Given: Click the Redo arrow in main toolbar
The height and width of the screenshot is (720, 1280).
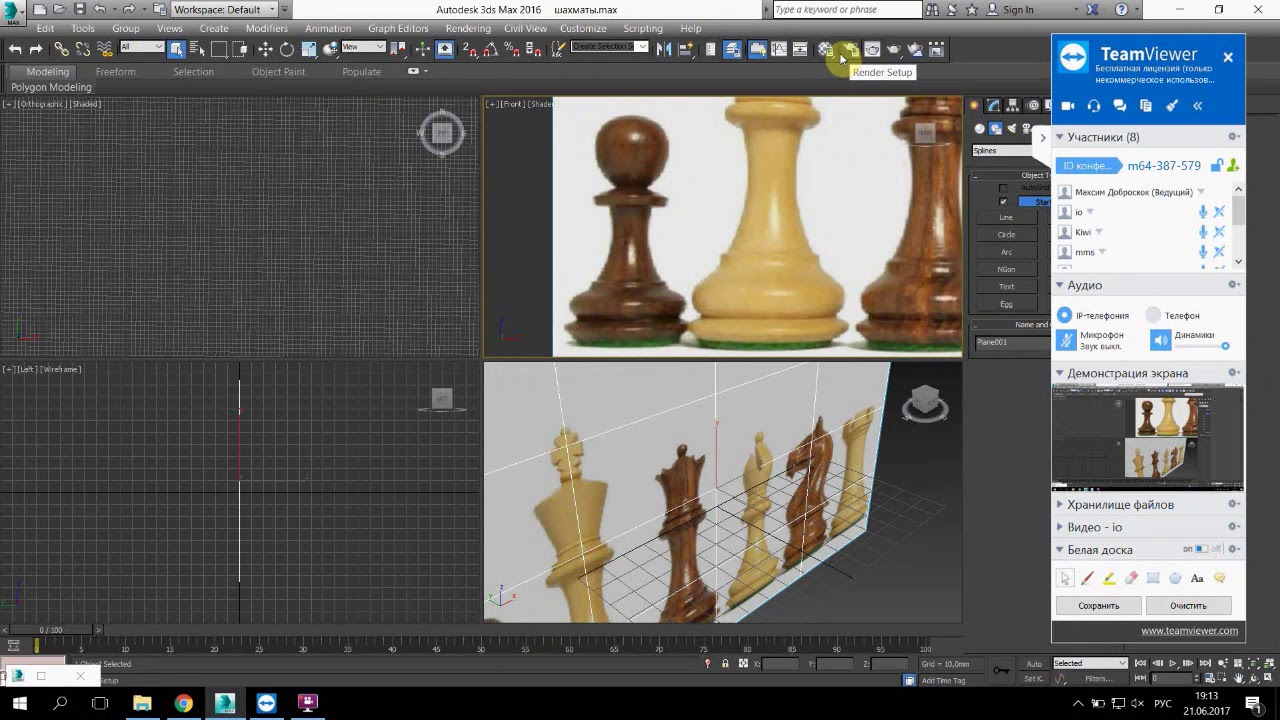Looking at the screenshot, I should (x=37, y=49).
